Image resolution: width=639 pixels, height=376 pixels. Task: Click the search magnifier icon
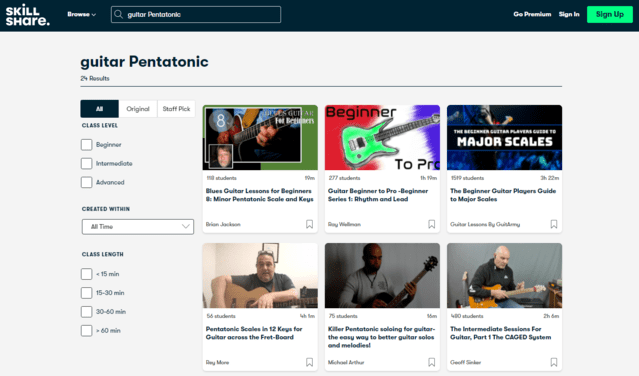[x=118, y=14]
